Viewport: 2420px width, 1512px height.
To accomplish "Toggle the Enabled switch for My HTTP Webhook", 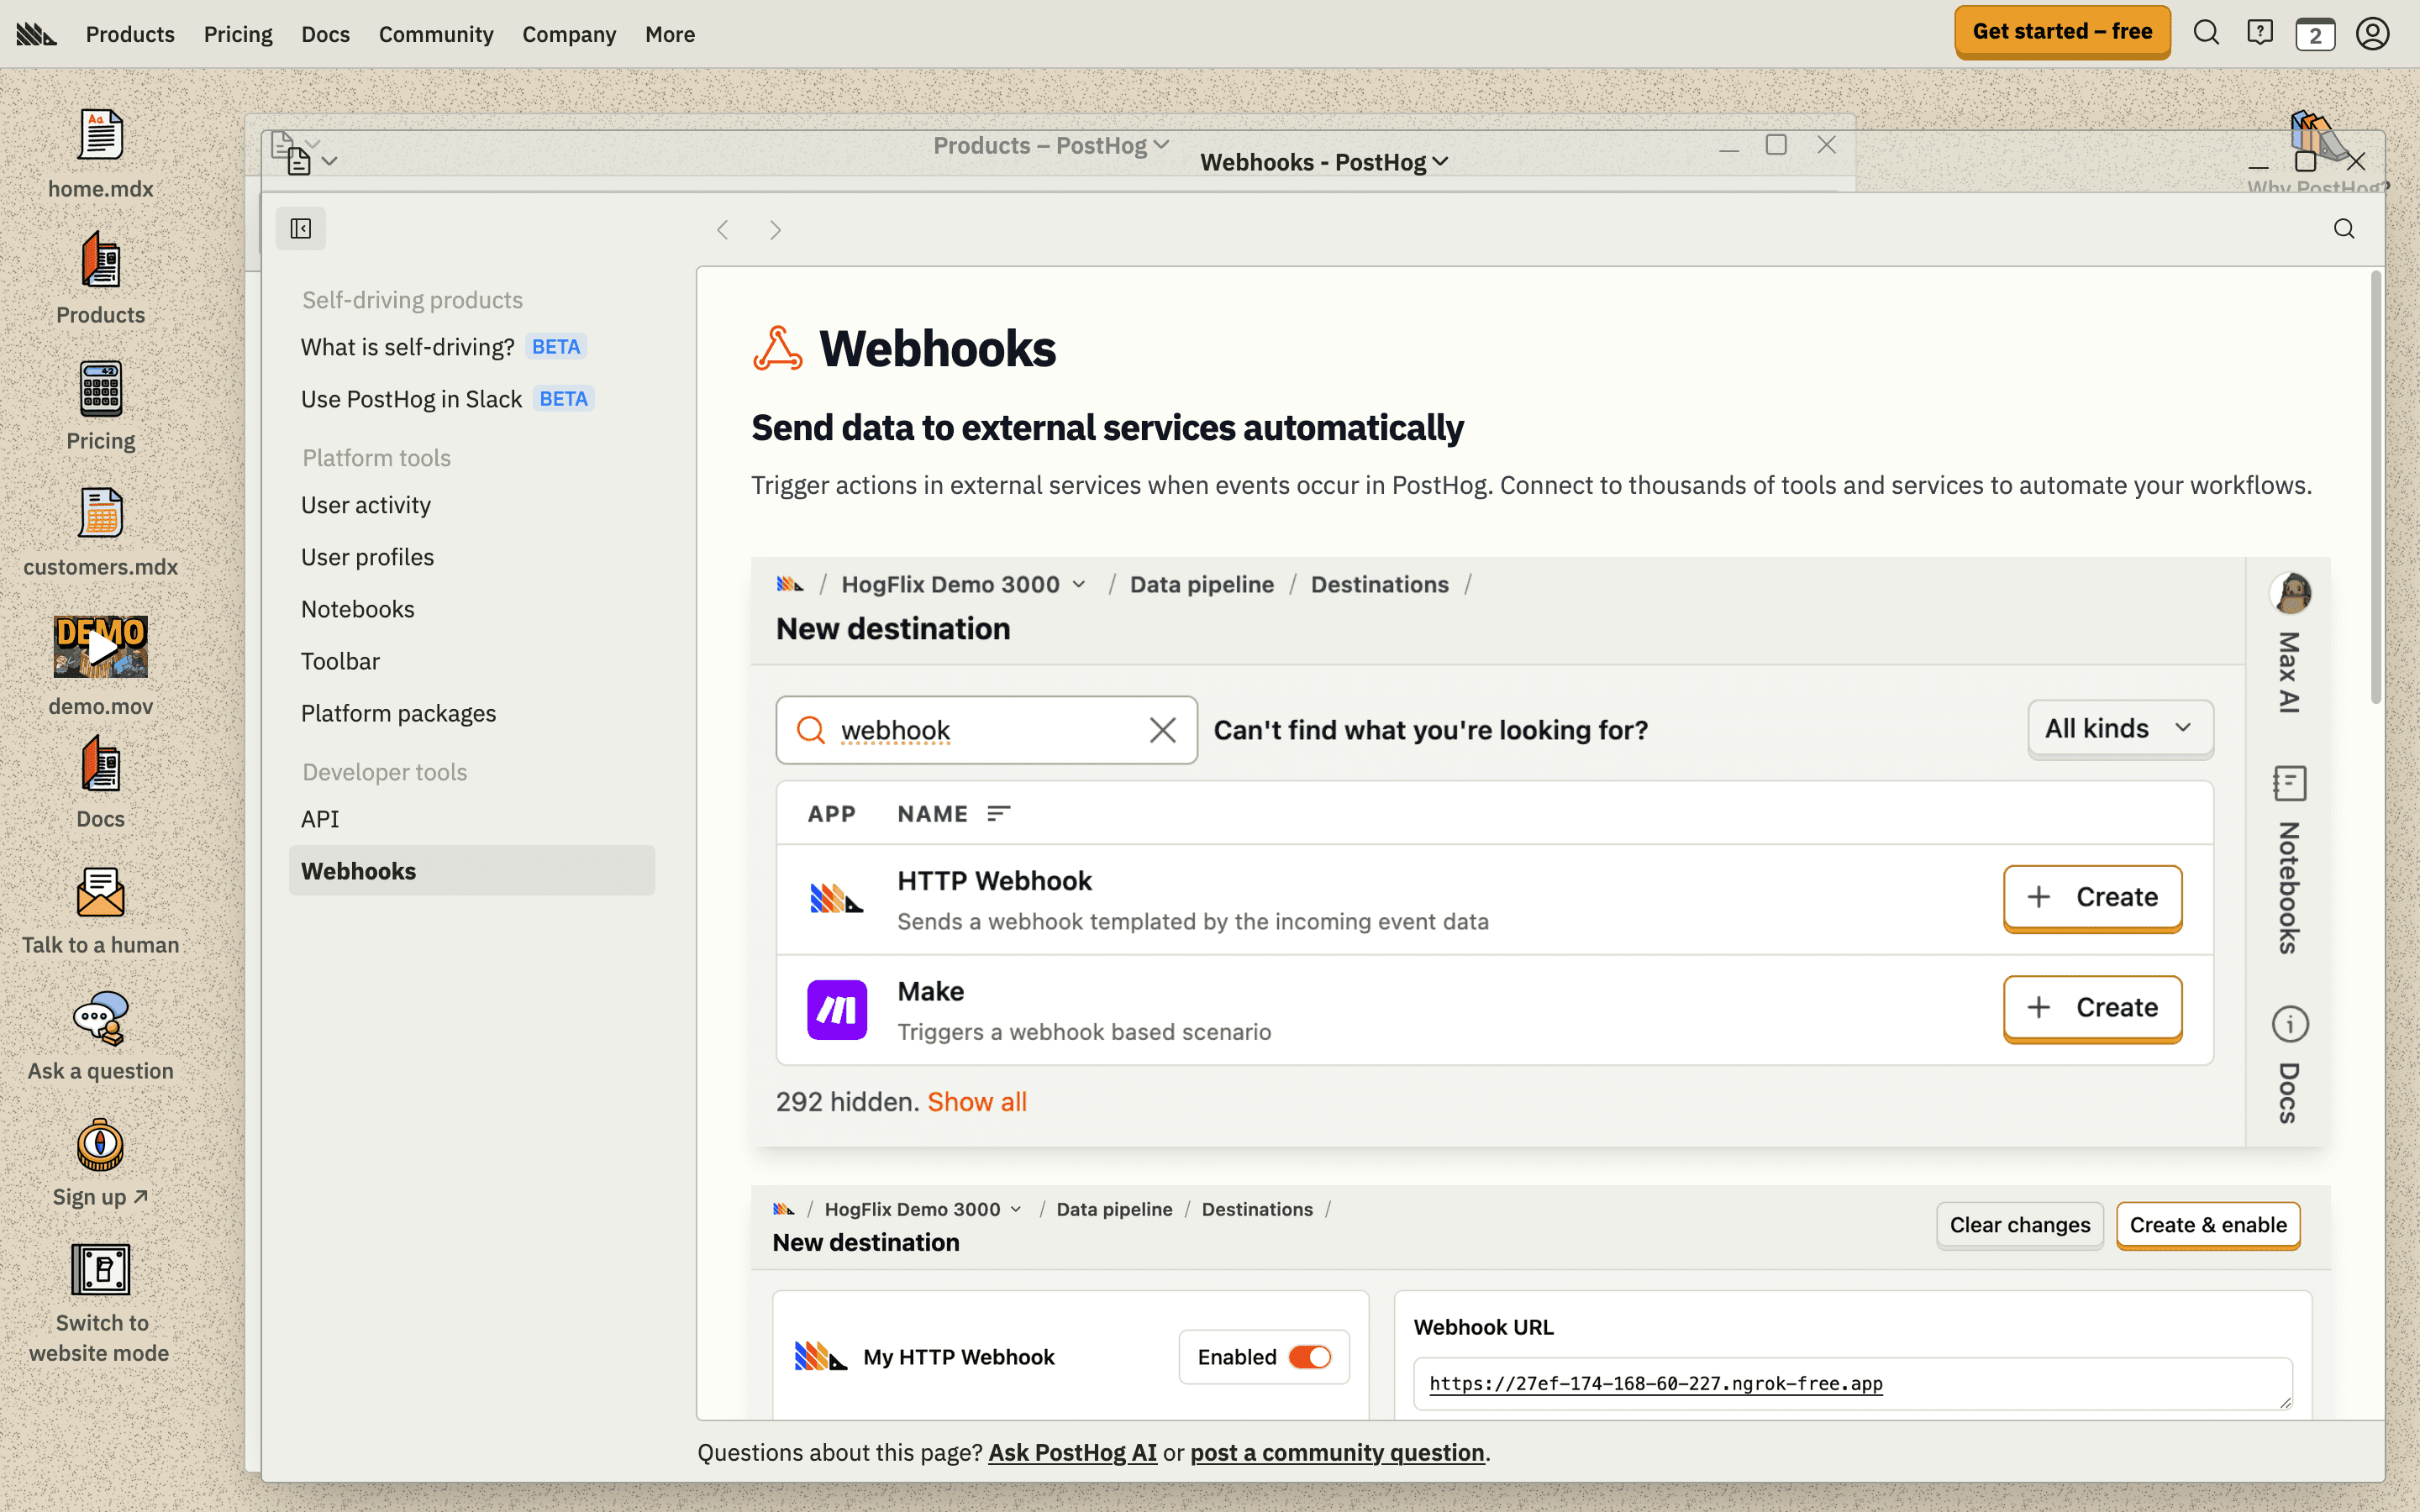I will [x=1310, y=1357].
